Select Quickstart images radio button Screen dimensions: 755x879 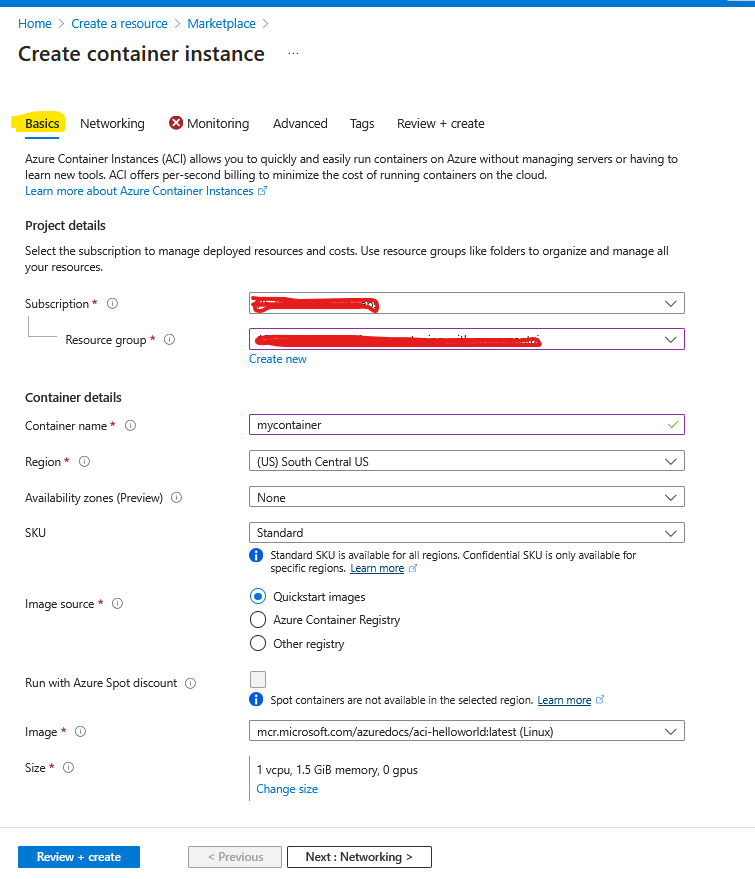pos(258,596)
